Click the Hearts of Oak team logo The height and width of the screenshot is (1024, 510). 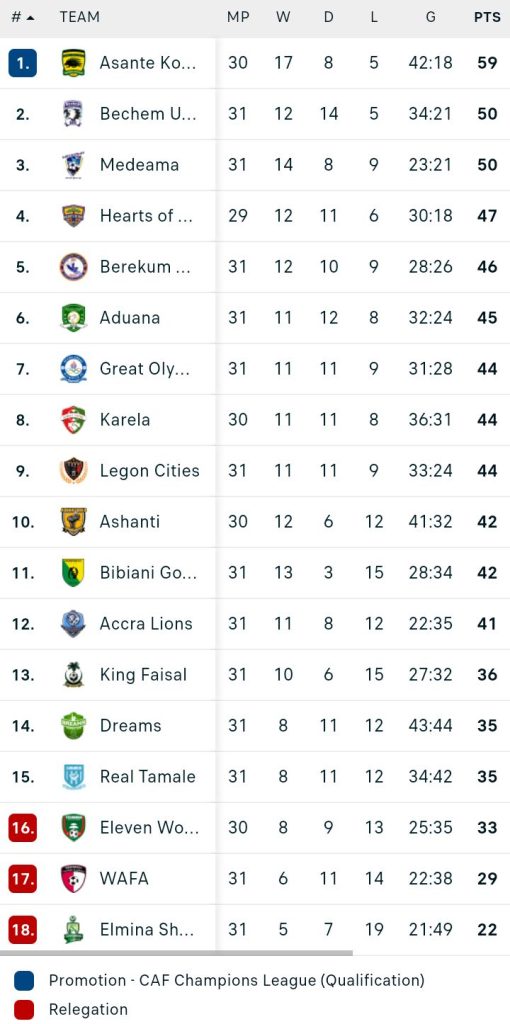[74, 216]
